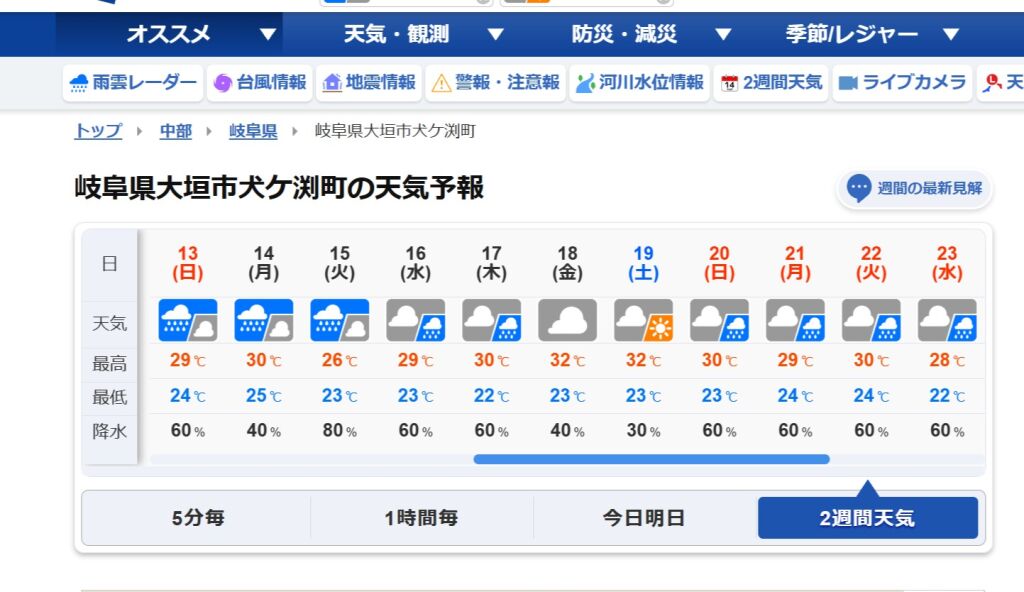Click the rain icon for 13 (日)

coord(188,320)
